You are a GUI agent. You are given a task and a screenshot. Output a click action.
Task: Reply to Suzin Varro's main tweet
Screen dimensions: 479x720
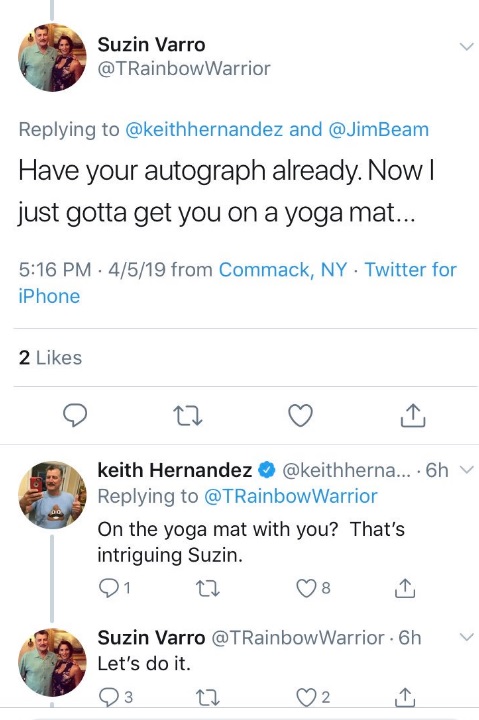click(x=75, y=415)
